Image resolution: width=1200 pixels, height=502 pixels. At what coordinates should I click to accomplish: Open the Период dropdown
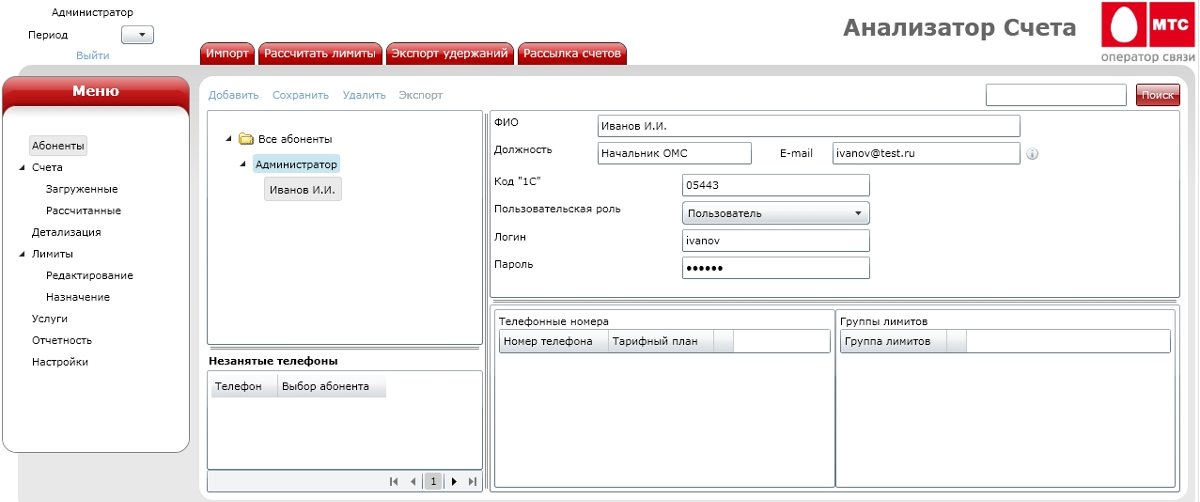click(x=137, y=35)
